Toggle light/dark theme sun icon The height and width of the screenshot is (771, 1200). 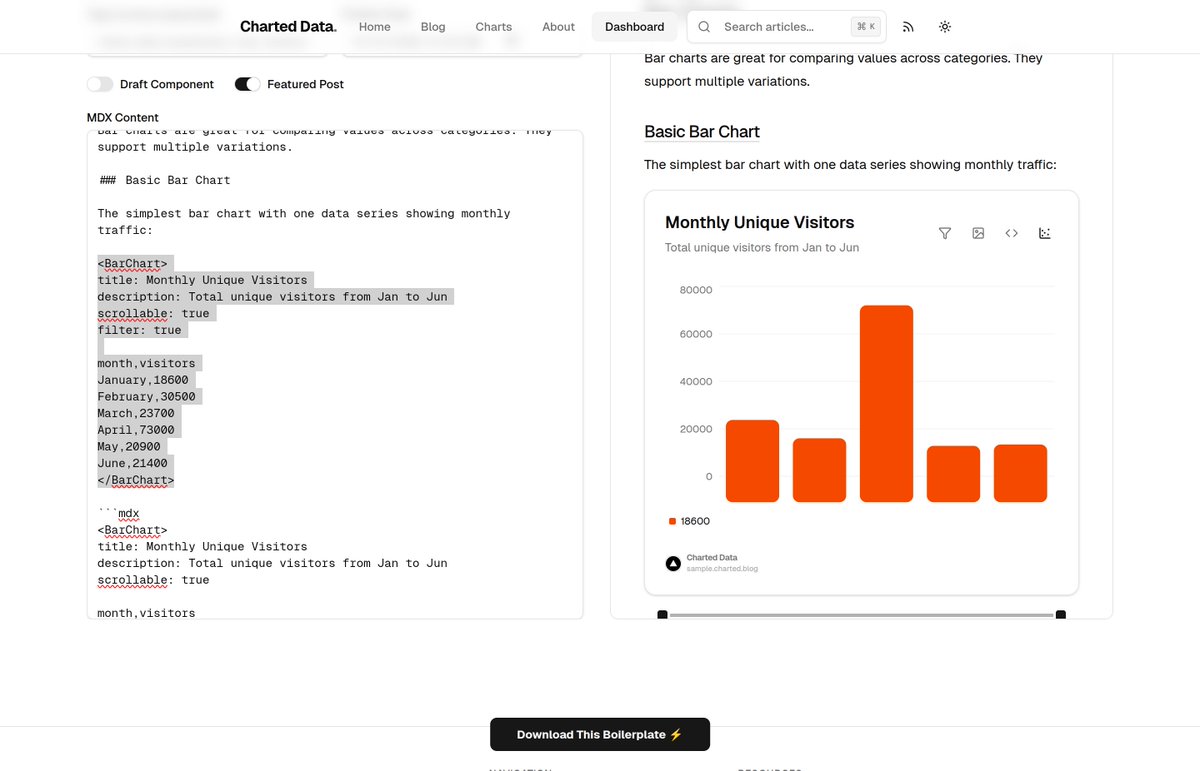(945, 27)
